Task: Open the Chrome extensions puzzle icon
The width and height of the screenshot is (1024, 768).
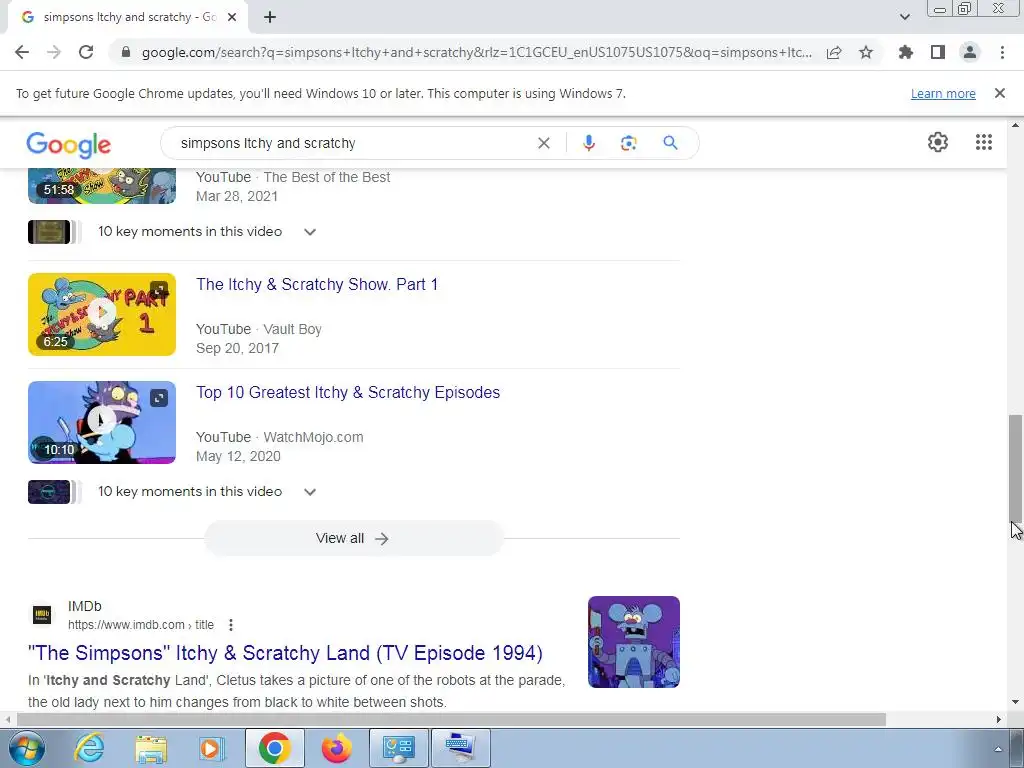Action: [x=906, y=52]
